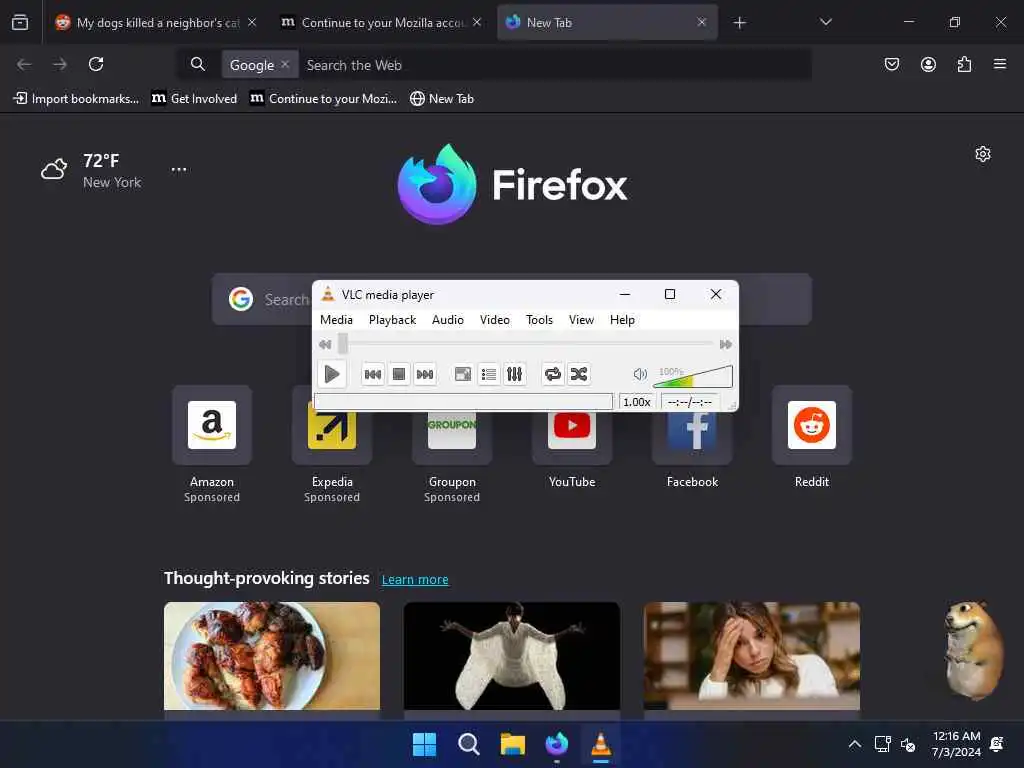This screenshot has width=1024, height=768.
Task: Toggle VLC fullscreen video button
Action: [463, 374]
